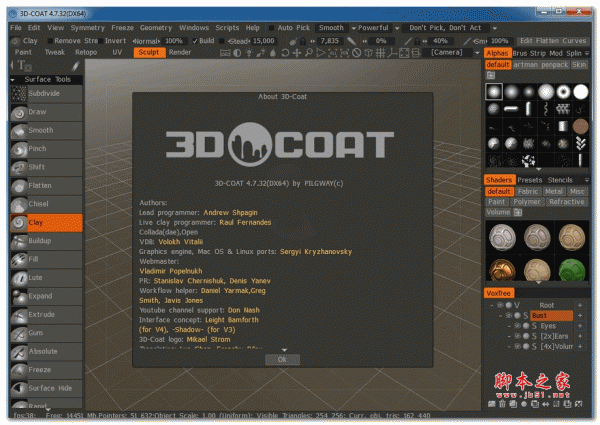The height and width of the screenshot is (425, 600).
Task: Toggle the Invert checkbox
Action: tap(101, 41)
